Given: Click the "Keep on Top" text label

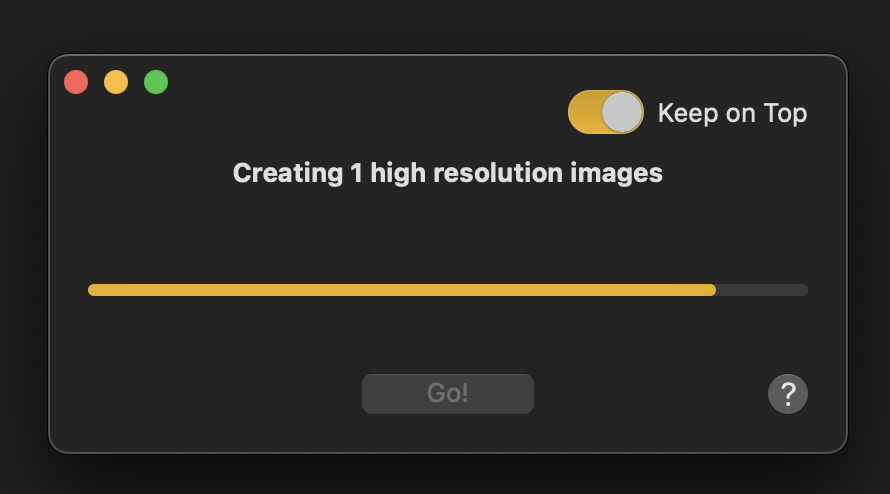Looking at the screenshot, I should [732, 113].
